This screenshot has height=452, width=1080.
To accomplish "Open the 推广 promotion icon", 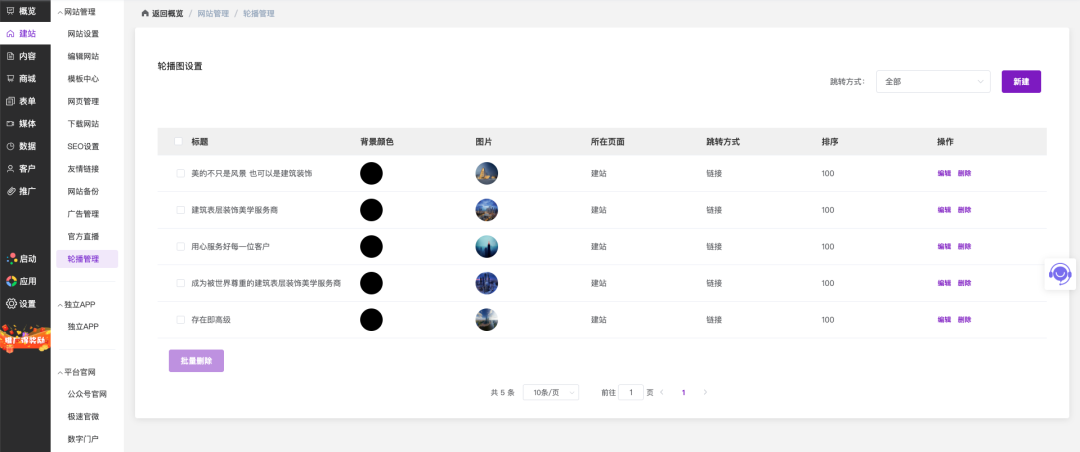I will (10, 190).
